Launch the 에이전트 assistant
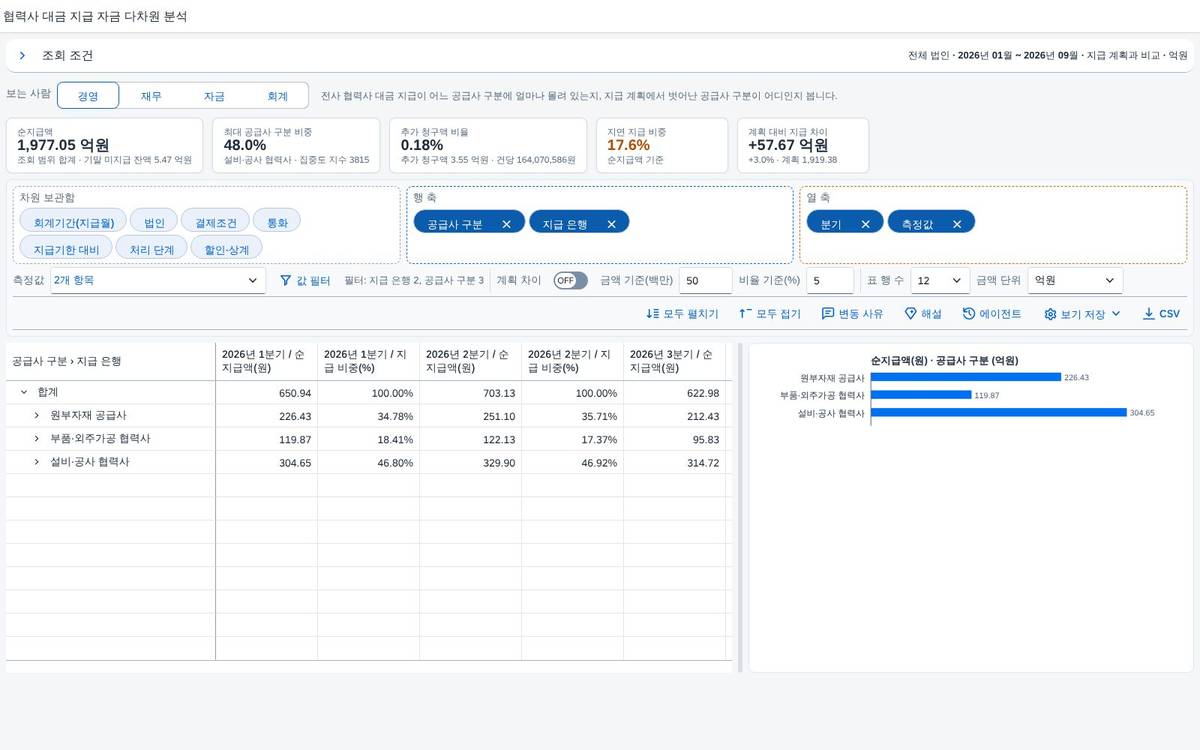Image resolution: width=1200 pixels, height=750 pixels. (x=992, y=314)
